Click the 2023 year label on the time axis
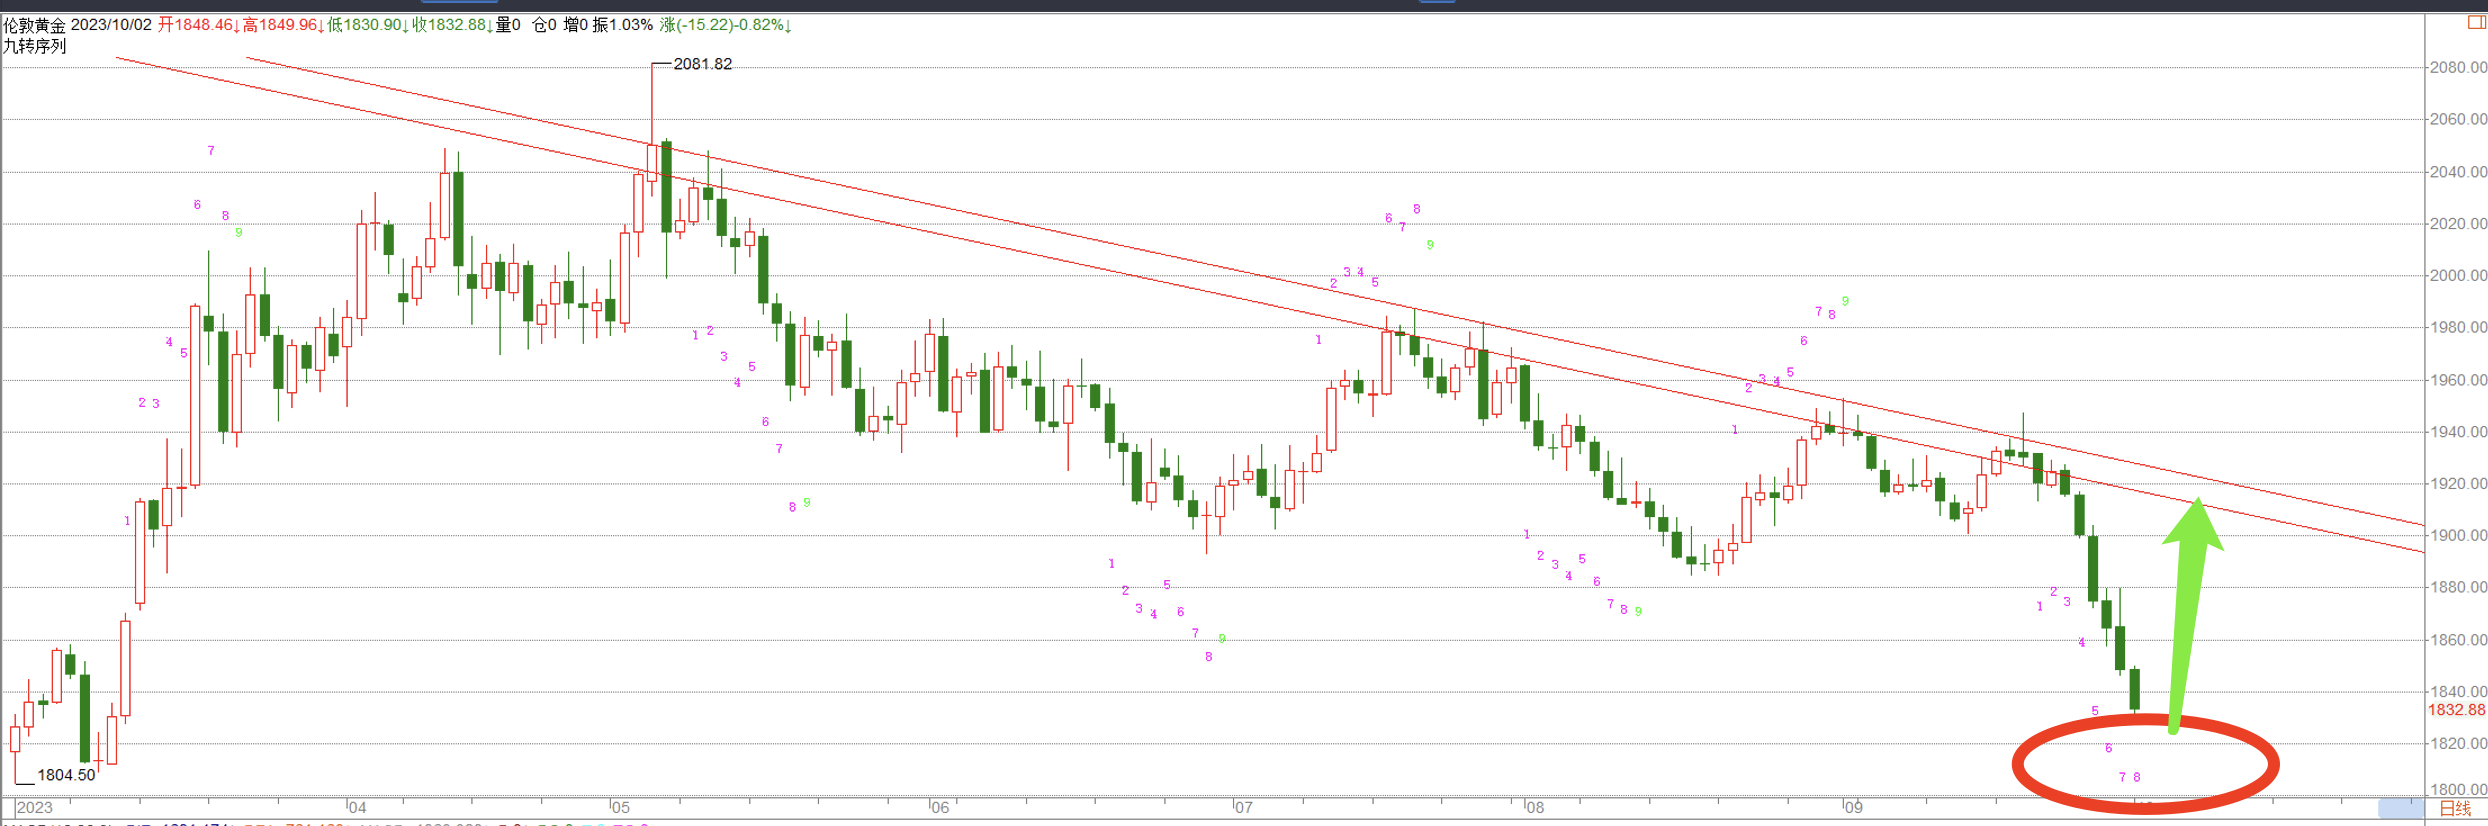This screenshot has height=826, width=2488. click(35, 808)
